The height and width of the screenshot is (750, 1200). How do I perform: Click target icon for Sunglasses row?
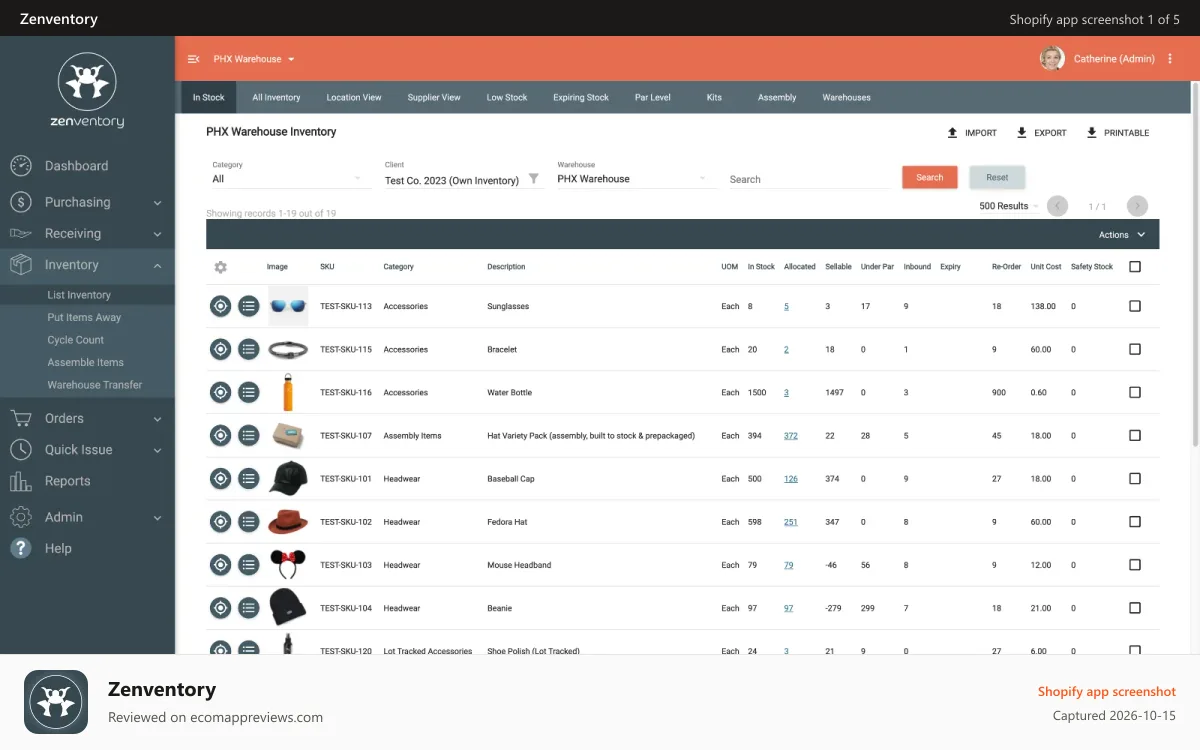tap(221, 306)
